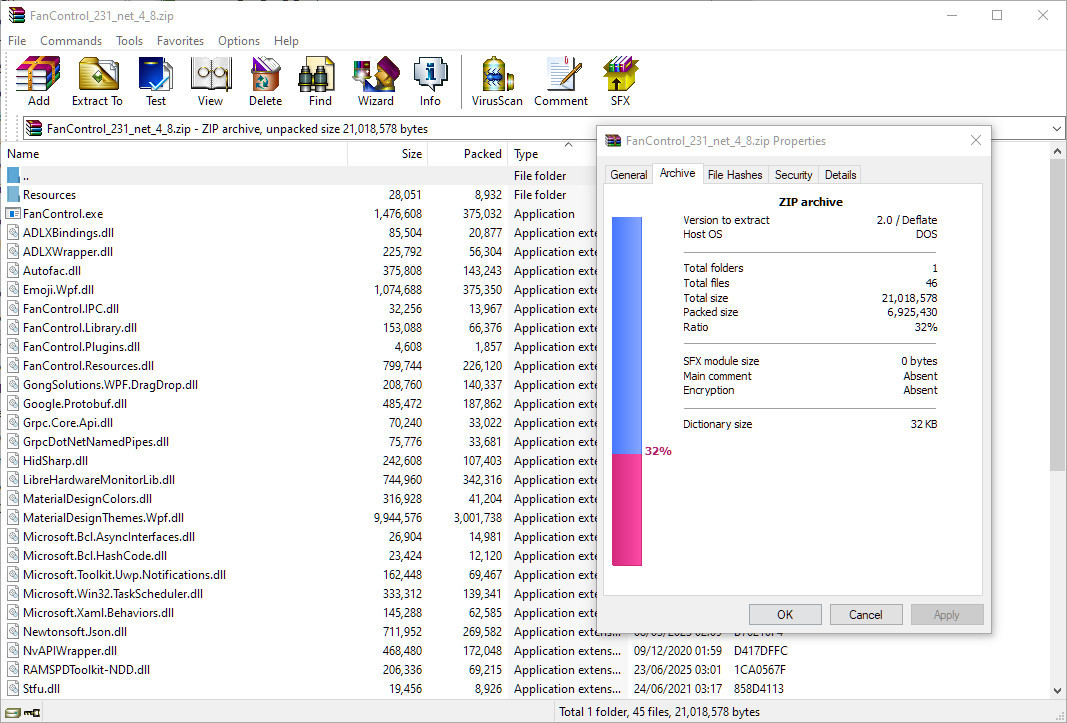
Task: Click the file list scrollbar down arrow
Action: click(x=1057, y=690)
